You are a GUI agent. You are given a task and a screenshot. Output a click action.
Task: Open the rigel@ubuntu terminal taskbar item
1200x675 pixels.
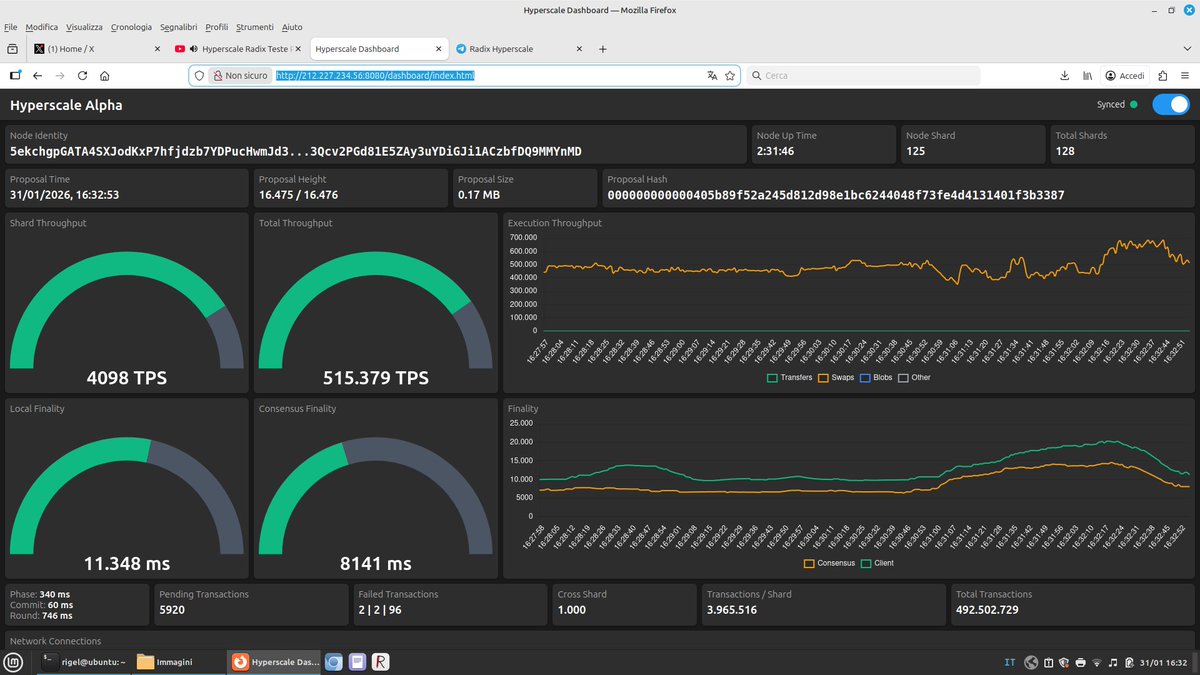tap(83, 662)
